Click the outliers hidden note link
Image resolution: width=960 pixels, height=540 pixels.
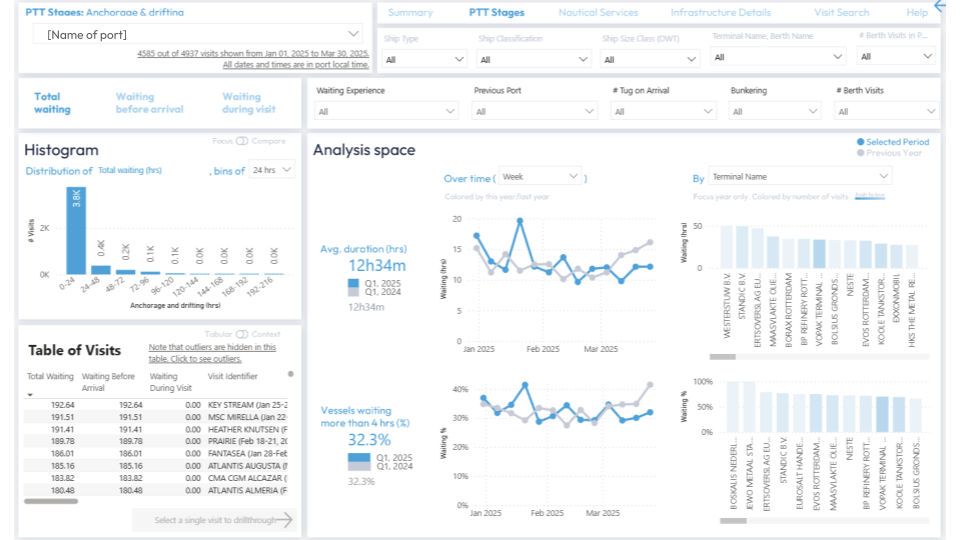point(211,353)
